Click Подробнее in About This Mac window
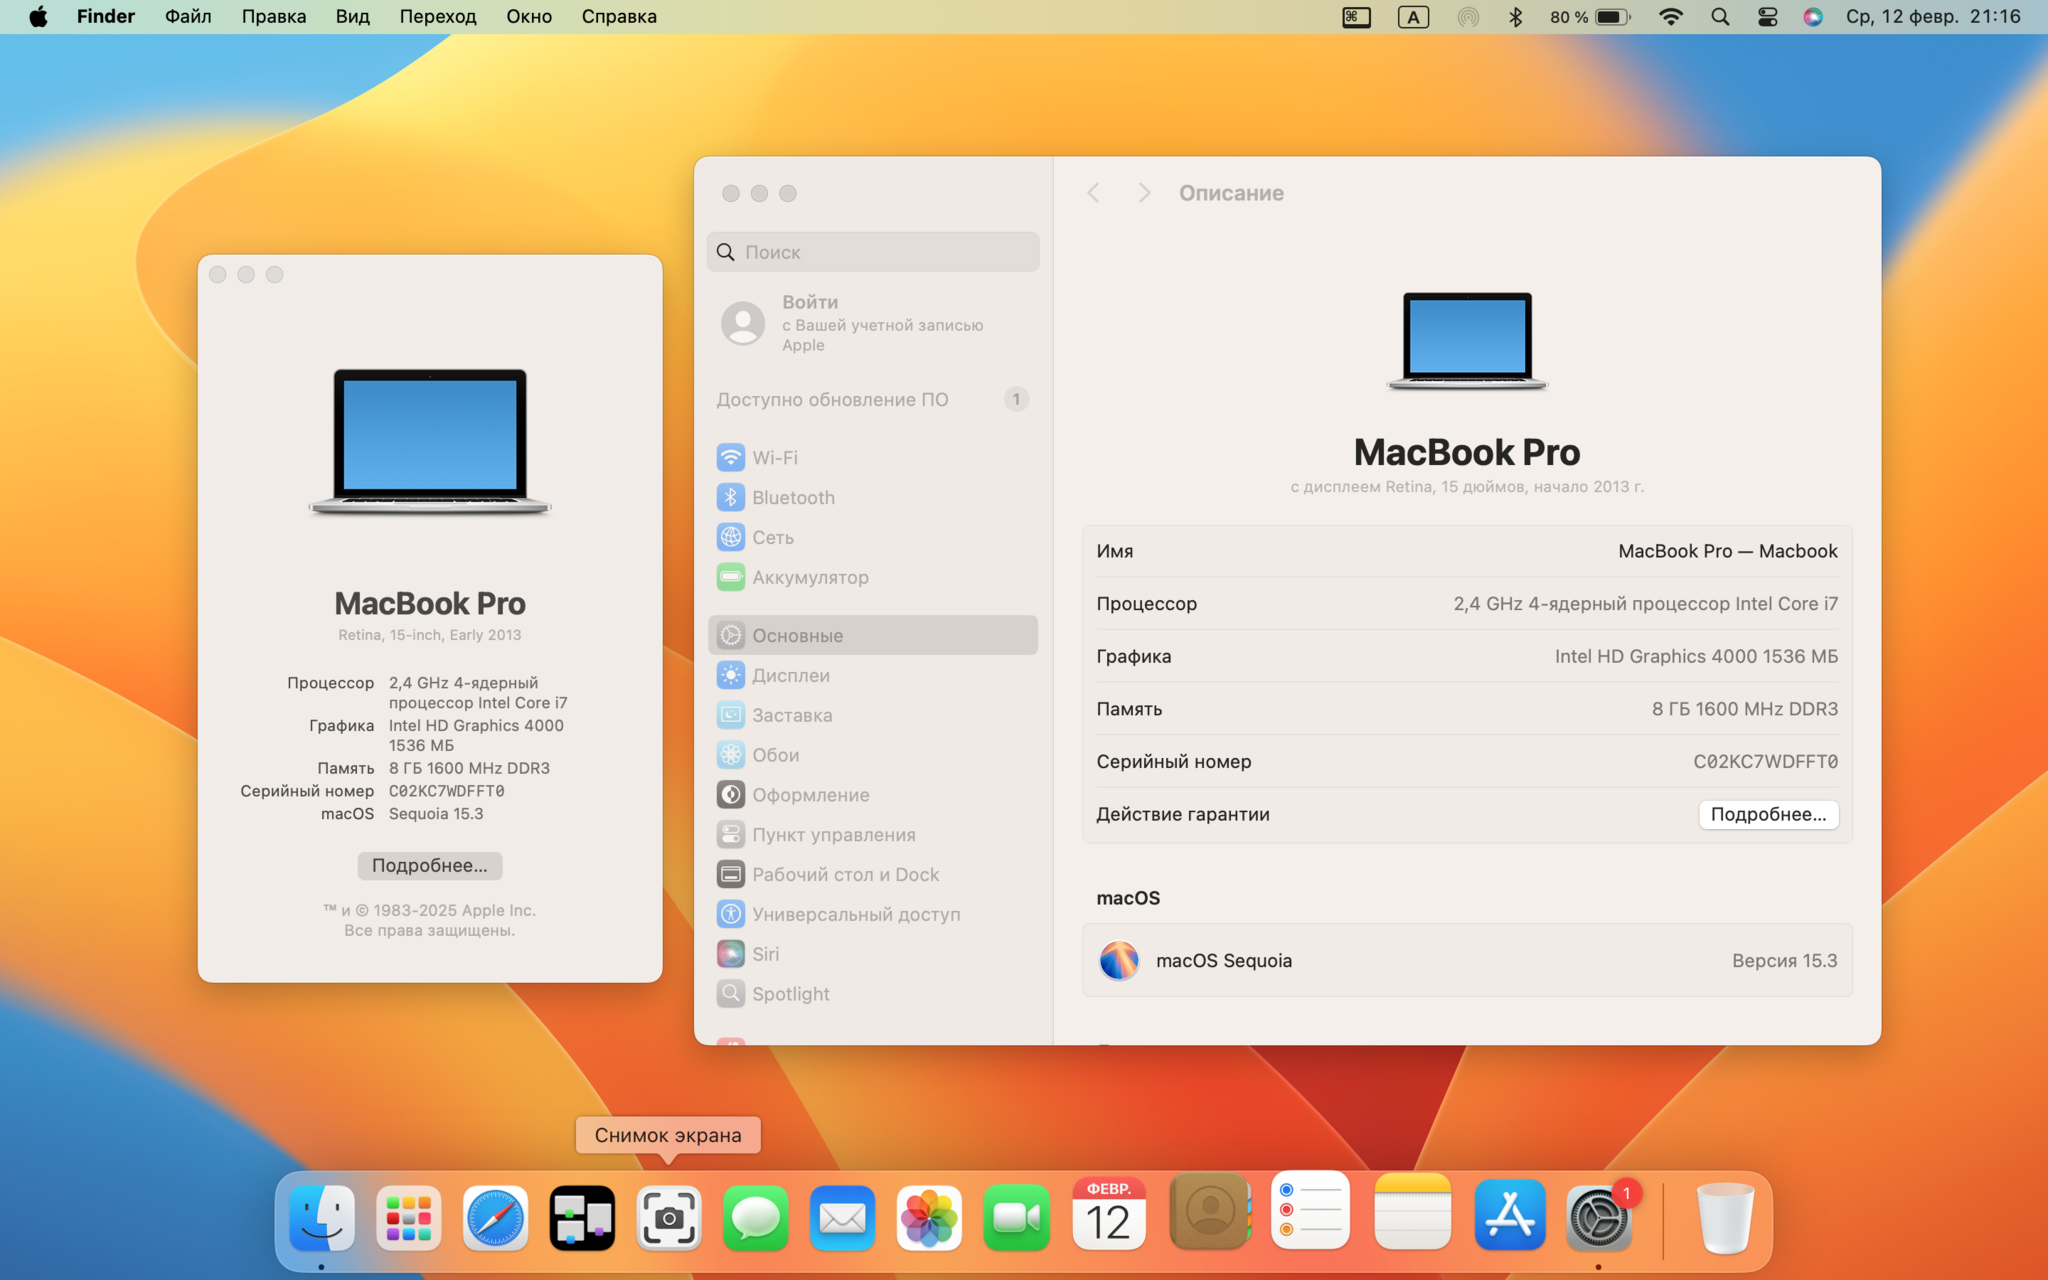This screenshot has width=2048, height=1280. 430,865
